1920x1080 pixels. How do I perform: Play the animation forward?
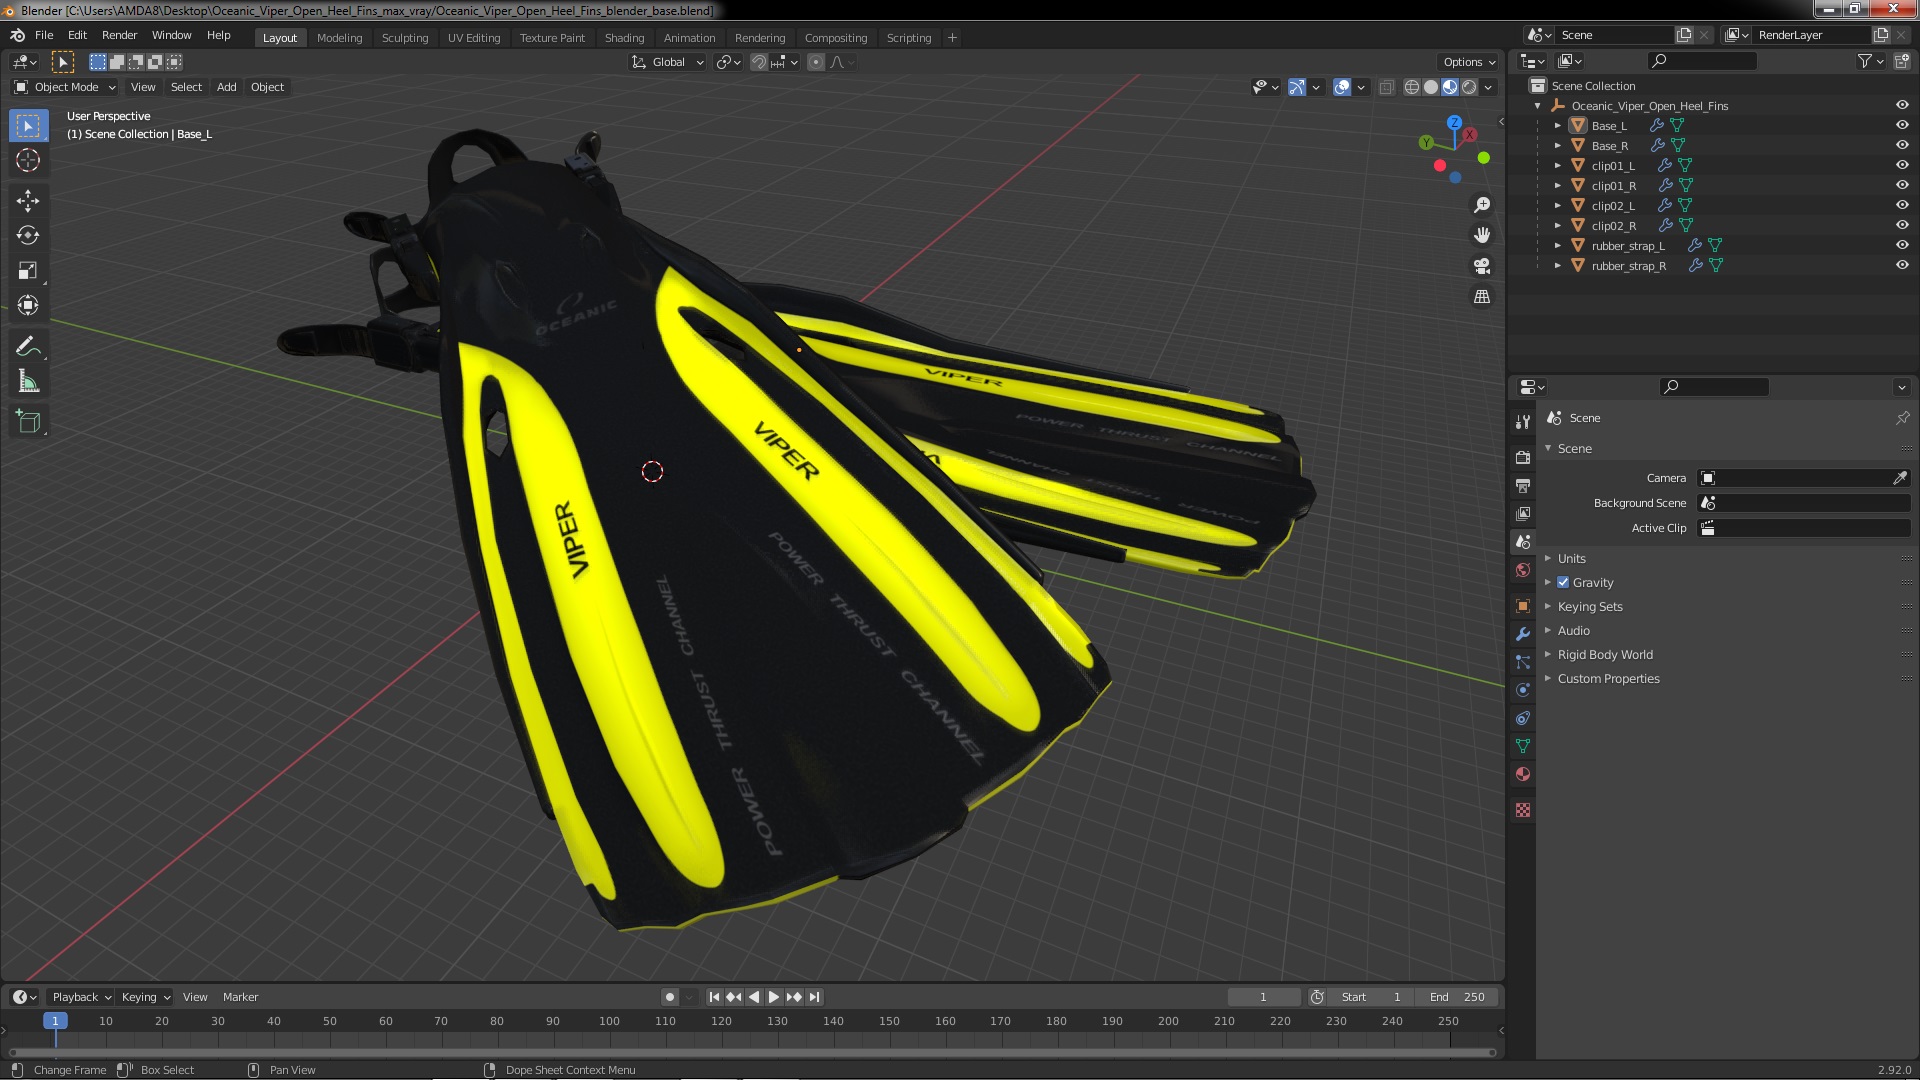[x=774, y=997]
